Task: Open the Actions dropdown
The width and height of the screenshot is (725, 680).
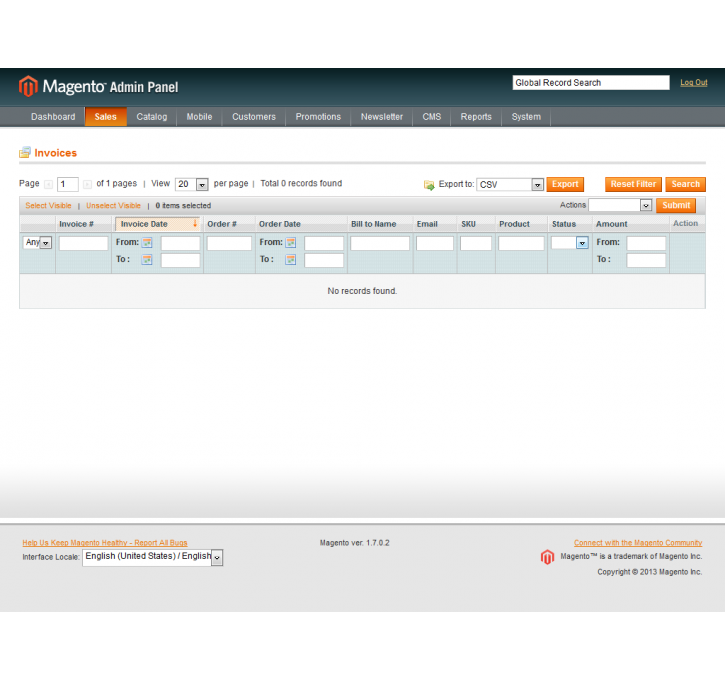Action: pyautogui.click(x=620, y=205)
